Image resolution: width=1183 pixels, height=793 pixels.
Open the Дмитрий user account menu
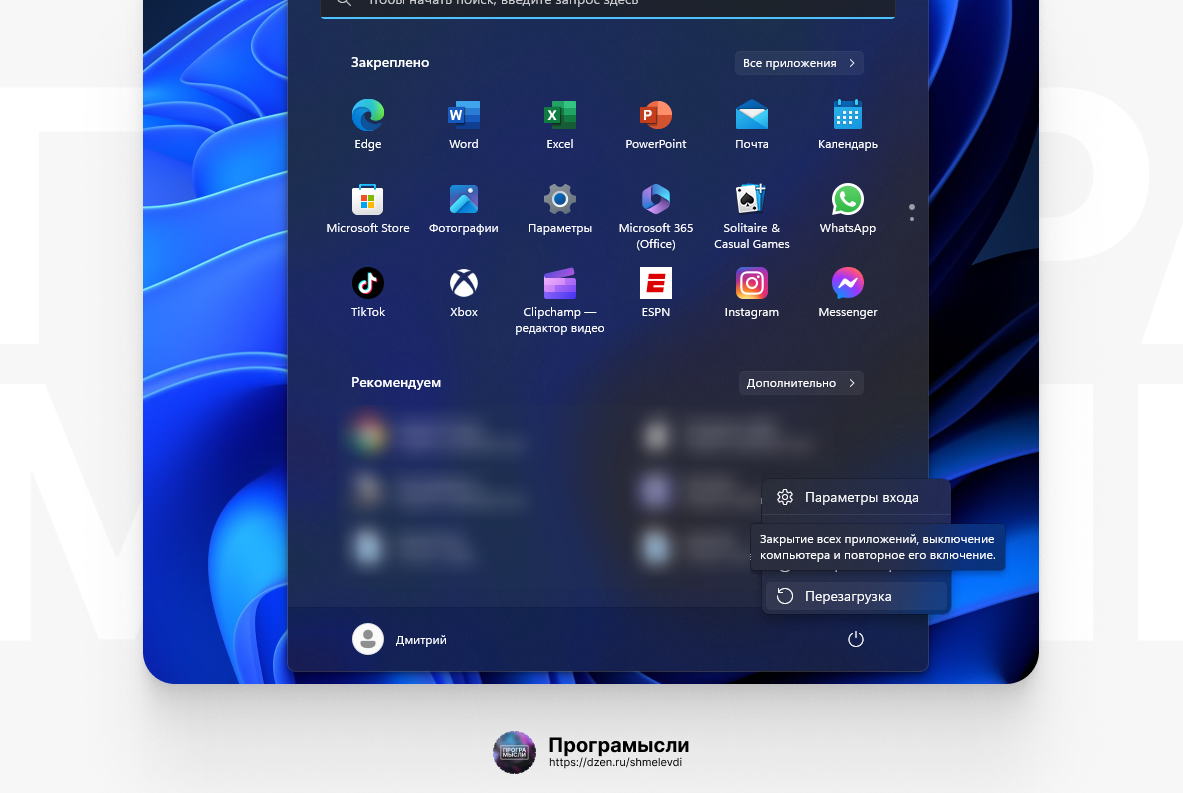point(400,640)
